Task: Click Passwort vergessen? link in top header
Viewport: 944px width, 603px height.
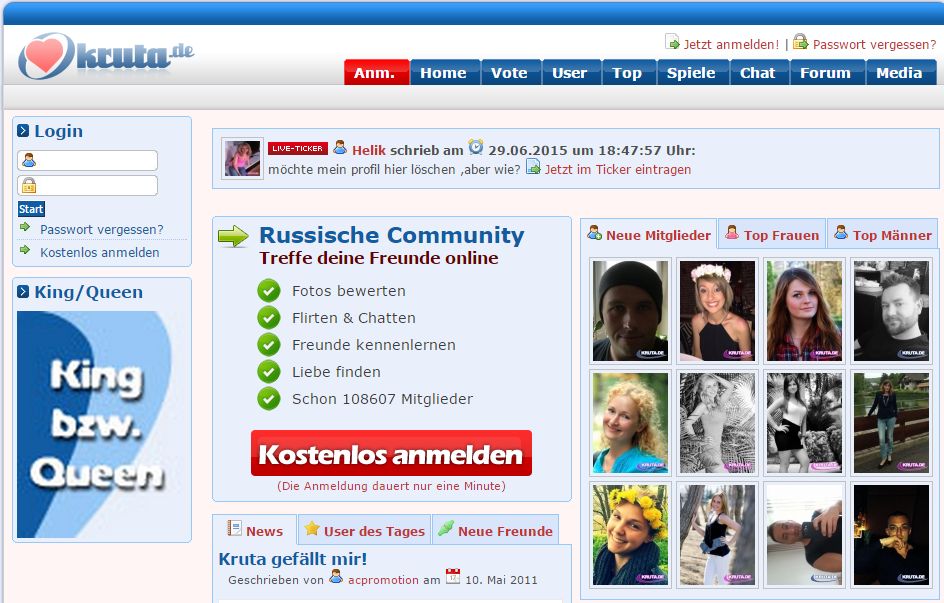Action: (874, 45)
